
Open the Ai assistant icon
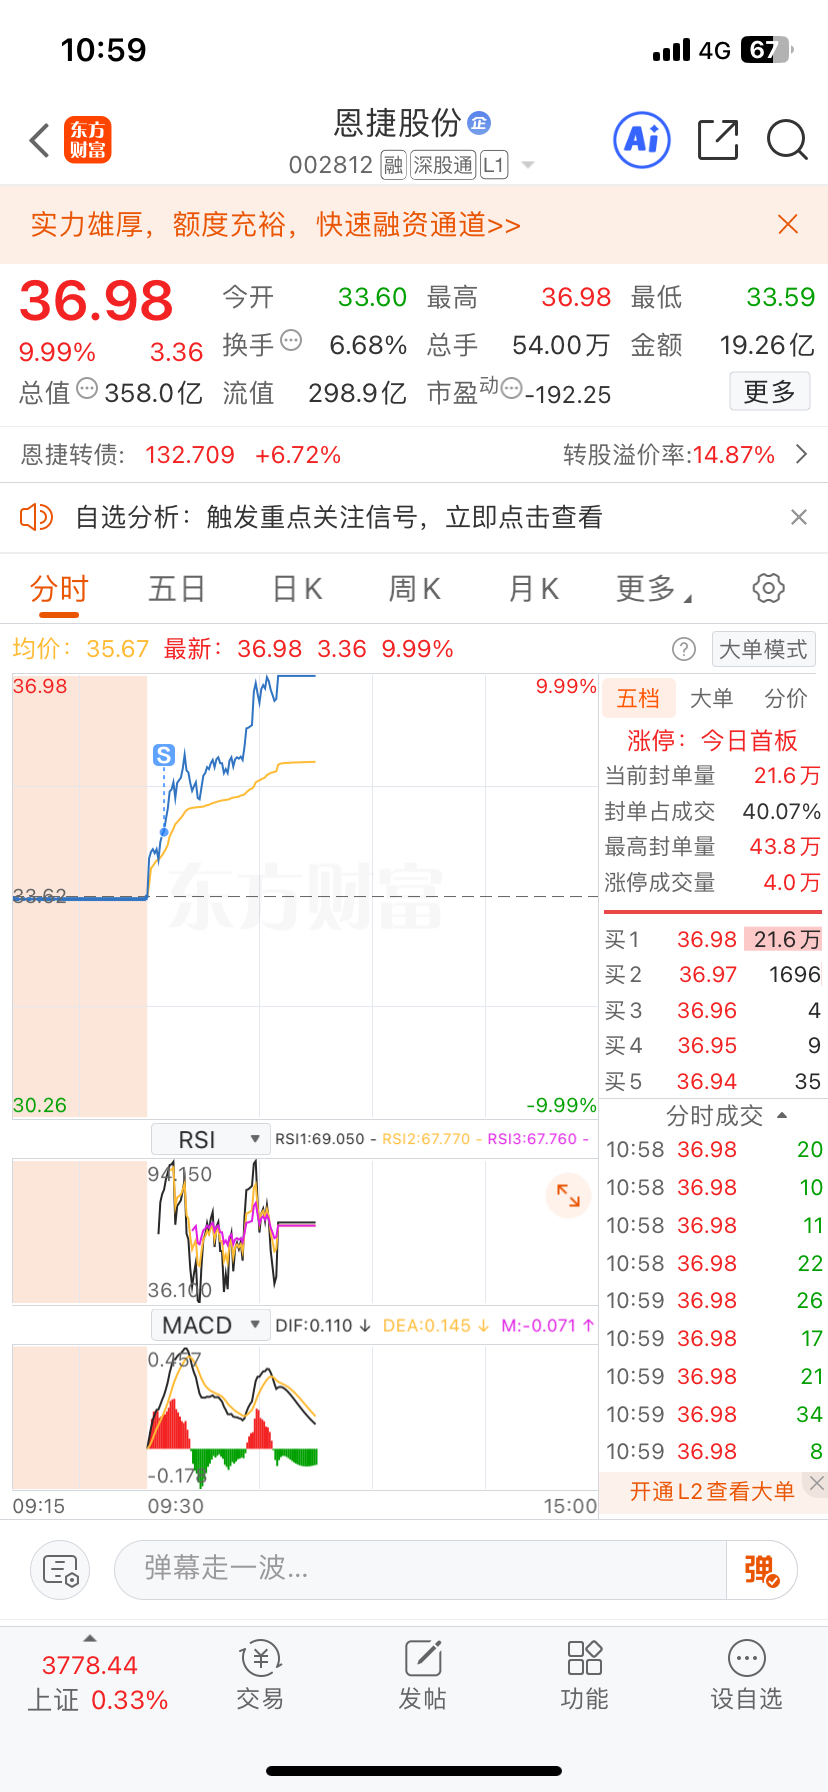pos(641,140)
